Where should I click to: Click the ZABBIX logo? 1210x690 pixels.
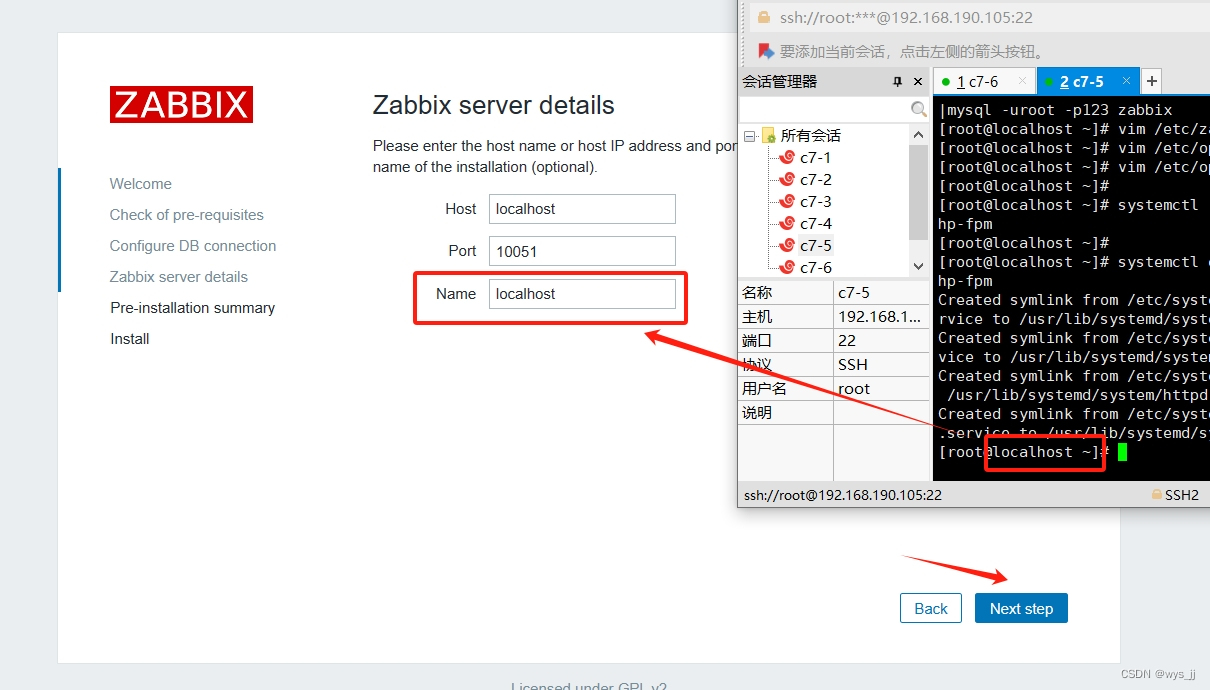click(x=181, y=104)
